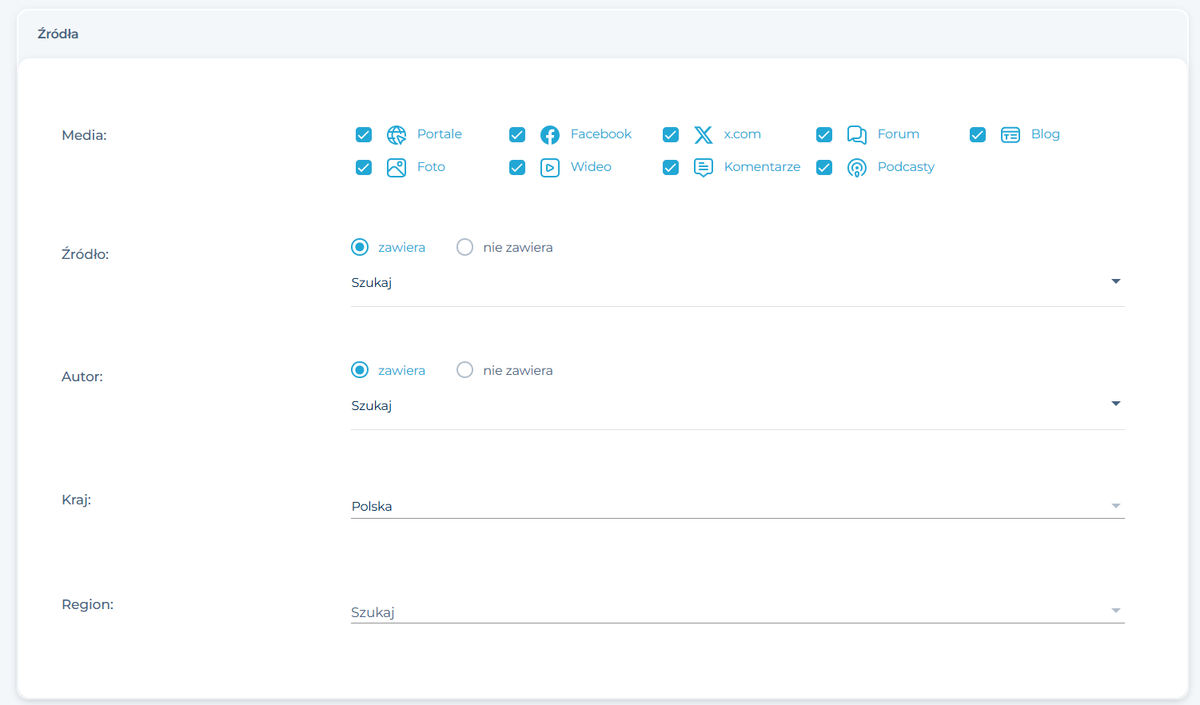Click the Komentarze comment icon
The height and width of the screenshot is (705, 1200).
[704, 168]
